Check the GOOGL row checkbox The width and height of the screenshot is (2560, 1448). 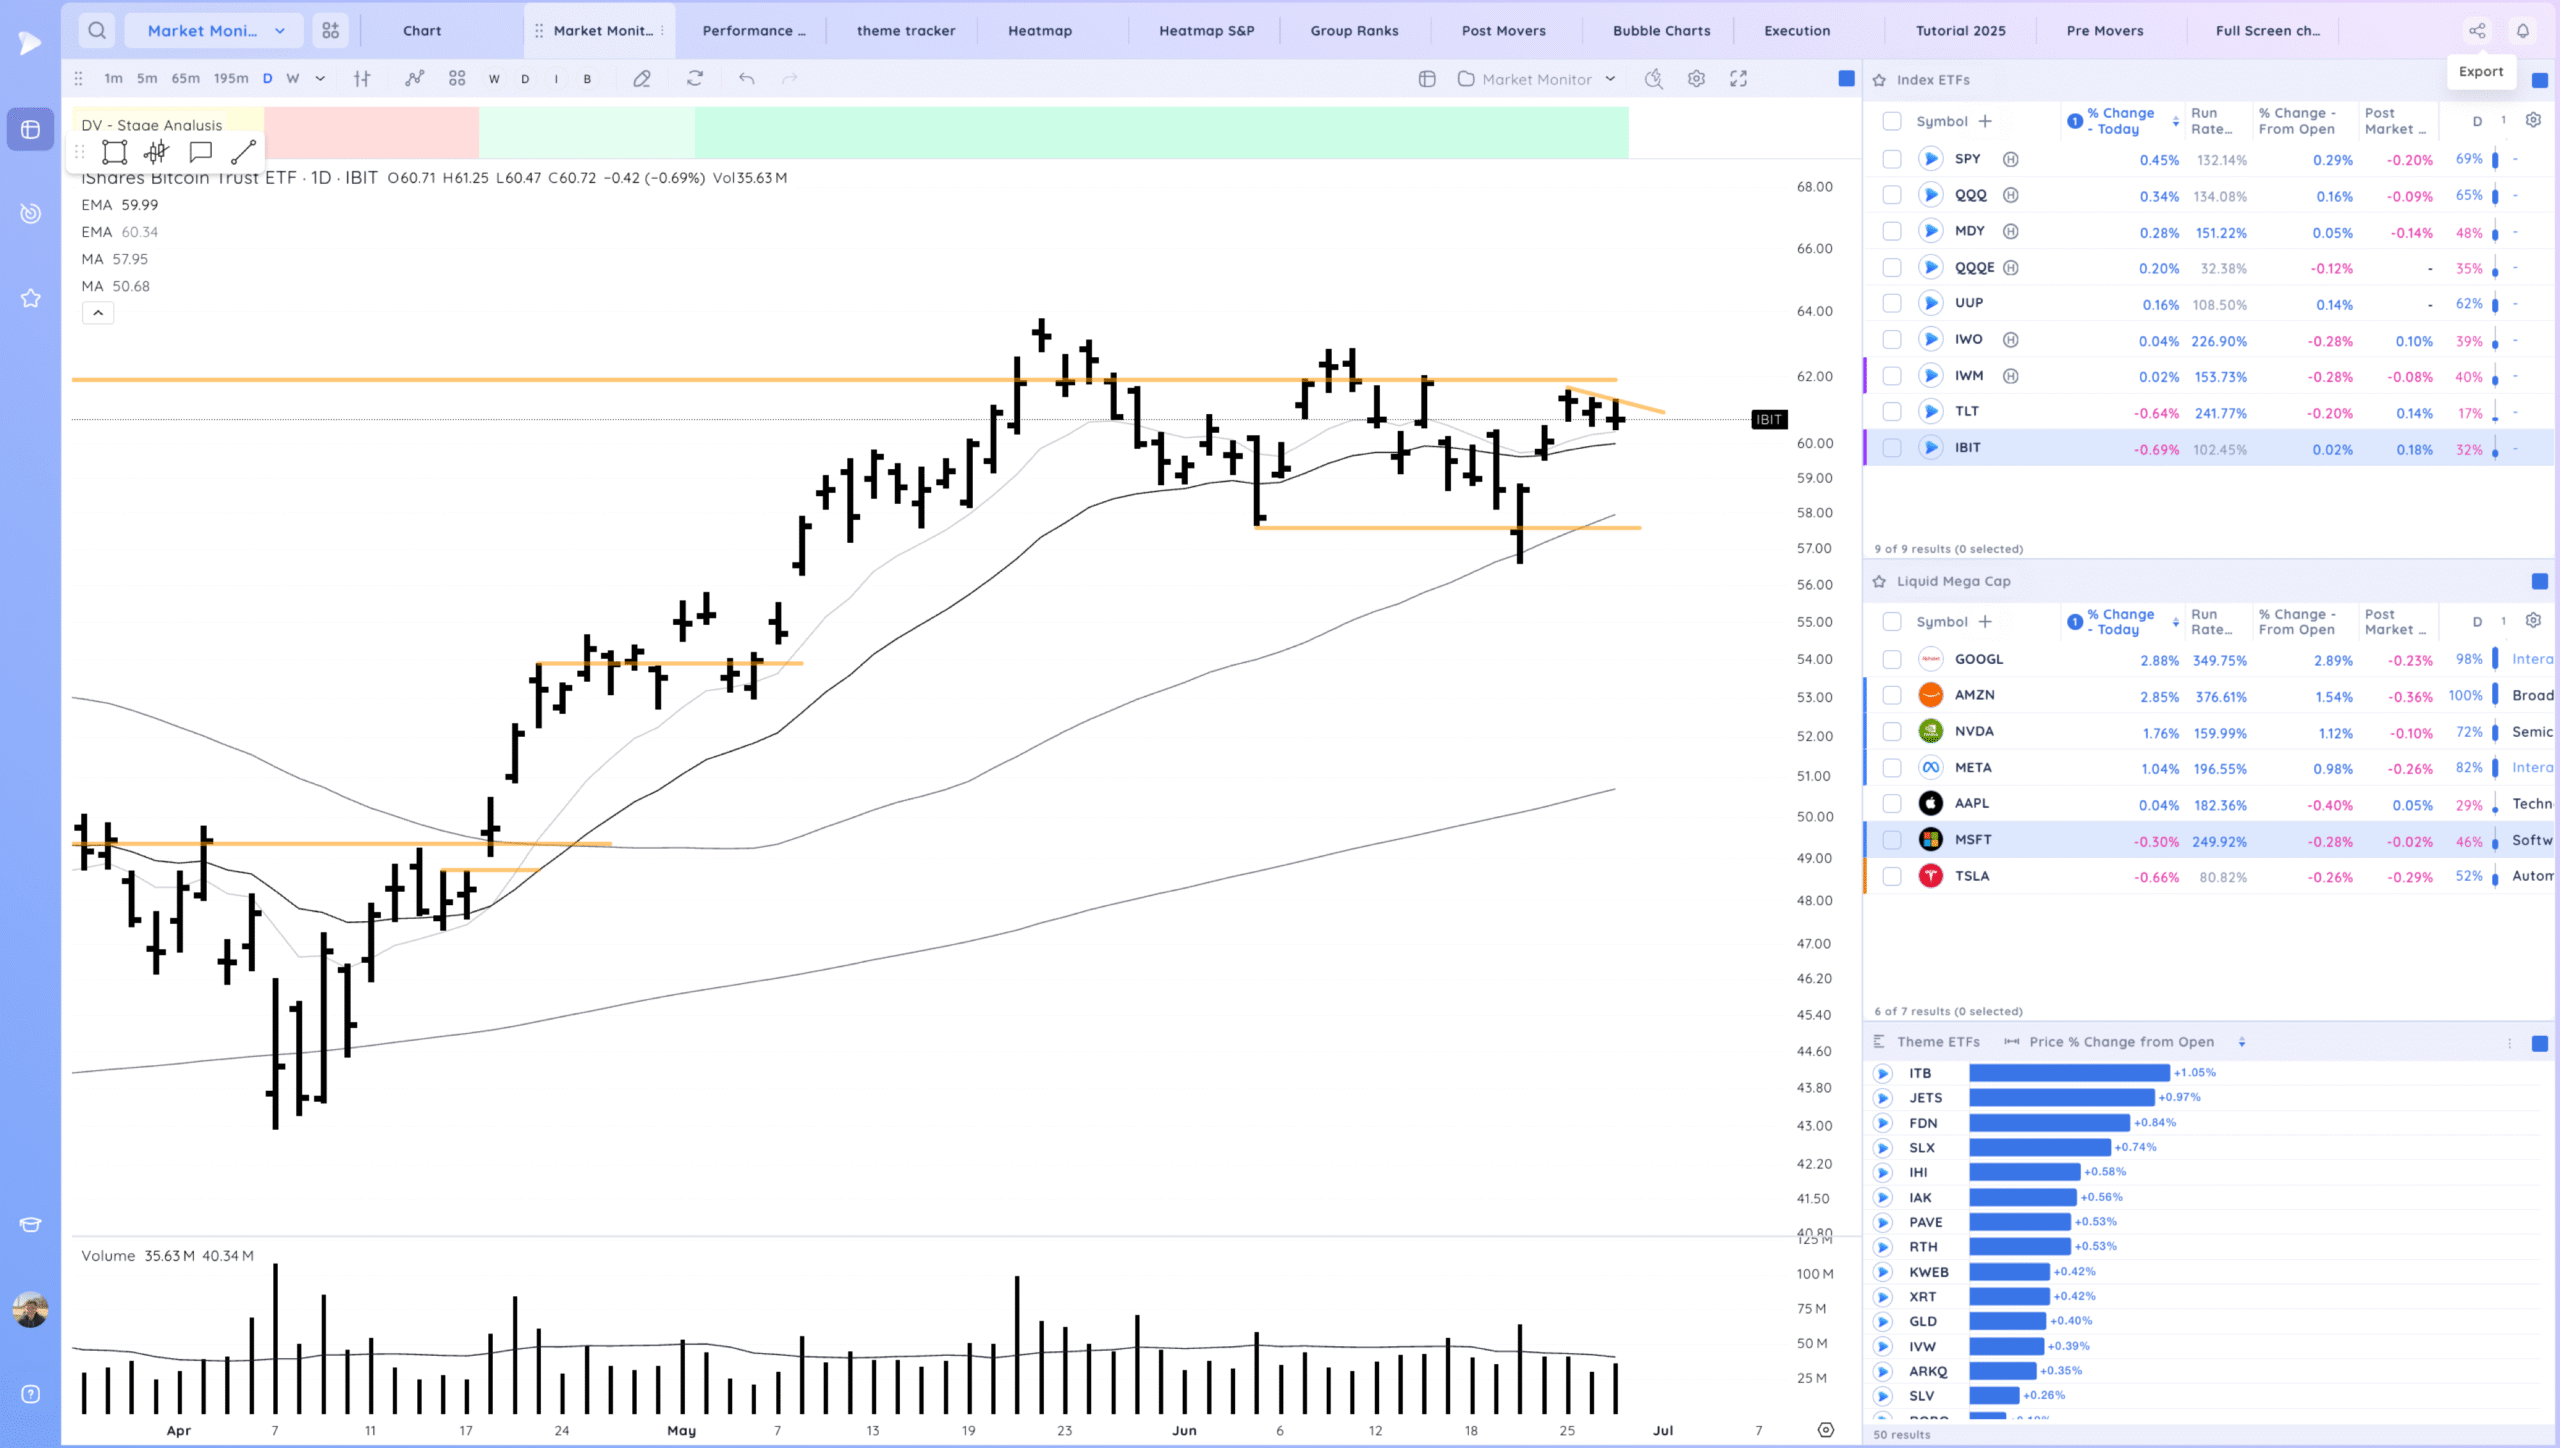(x=1891, y=660)
